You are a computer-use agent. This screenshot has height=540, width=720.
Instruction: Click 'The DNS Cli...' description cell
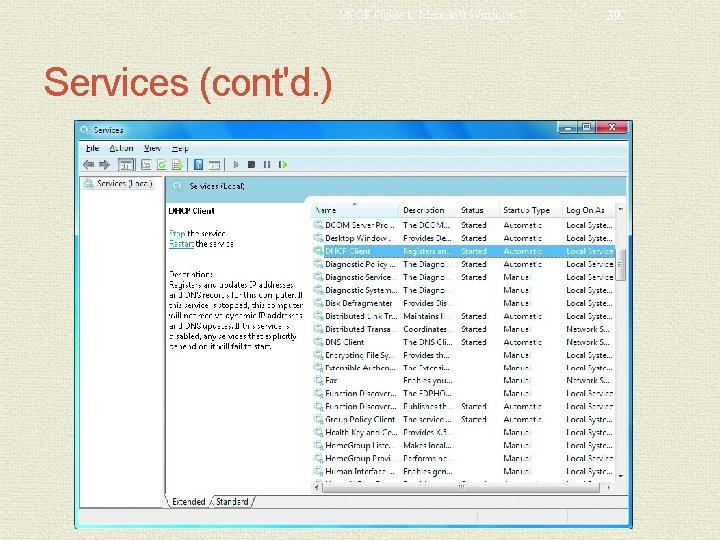[x=428, y=342]
